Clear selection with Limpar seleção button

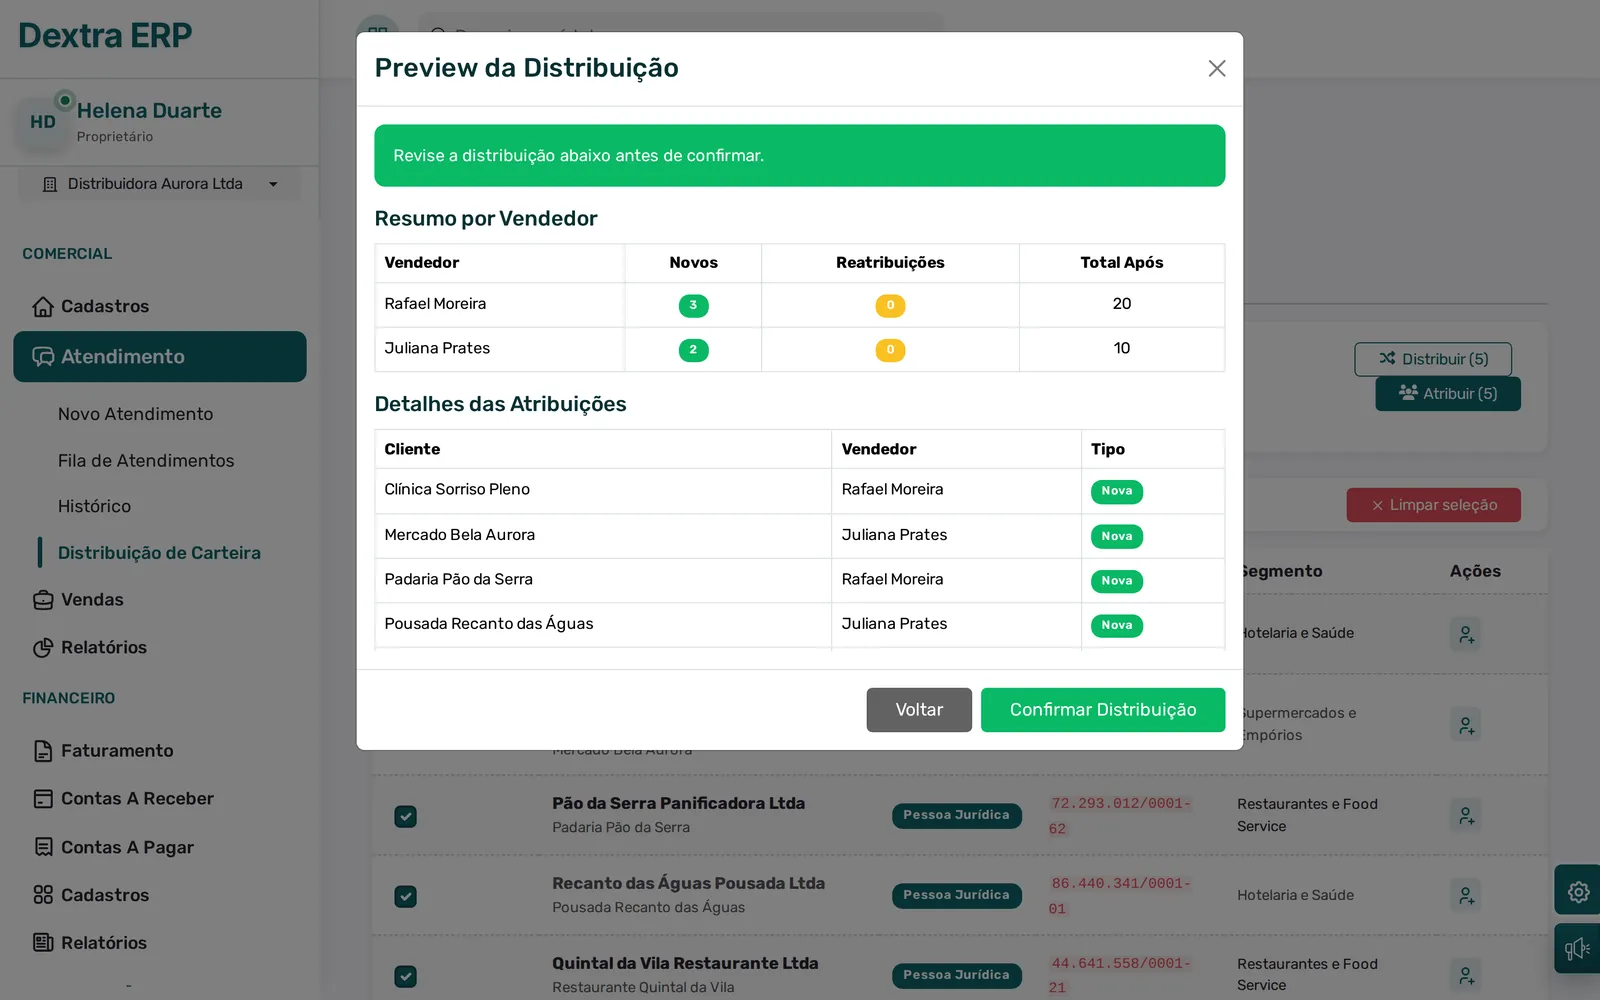(1433, 505)
